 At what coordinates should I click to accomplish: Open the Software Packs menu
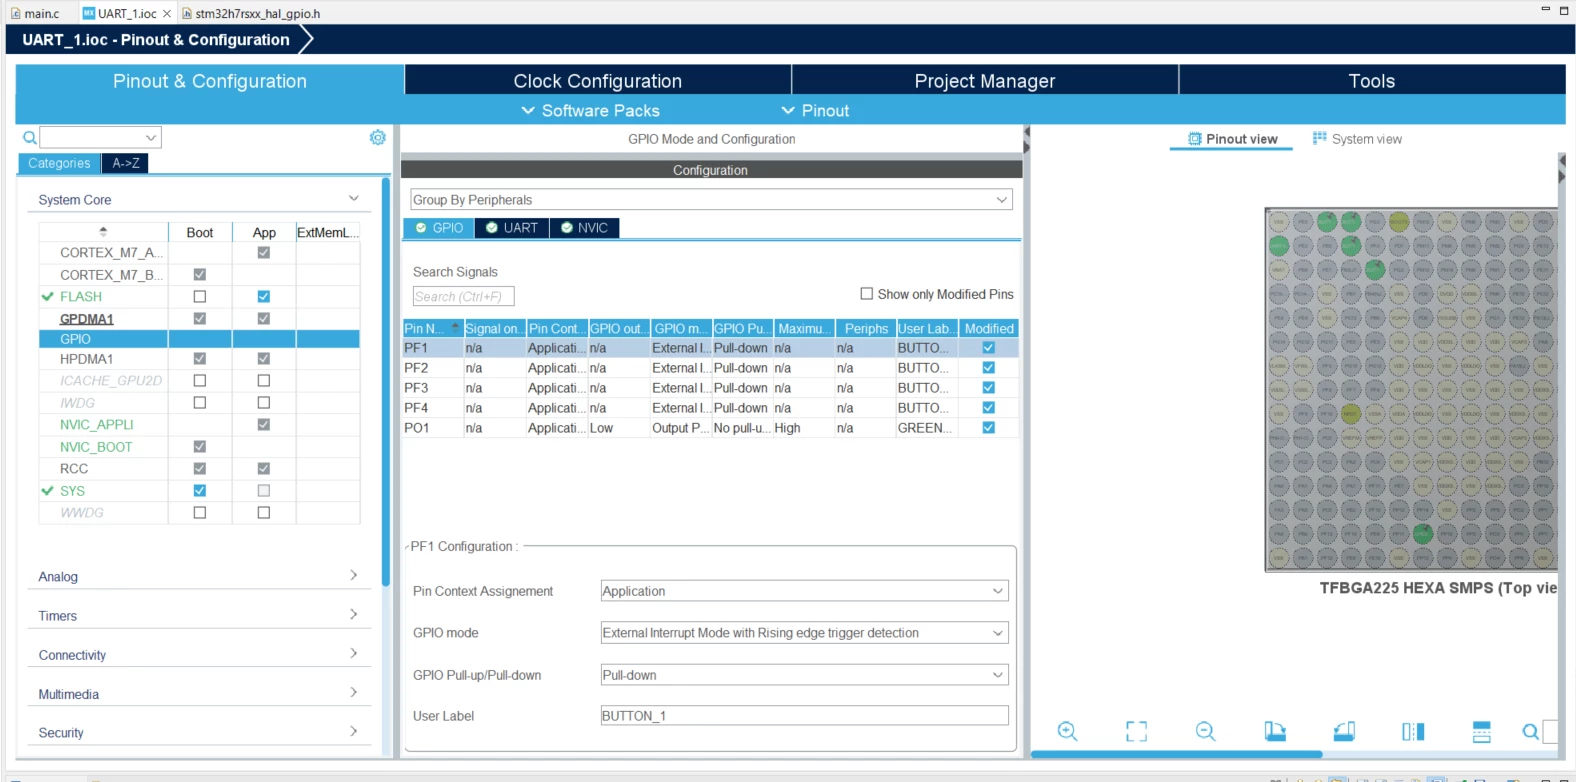[x=590, y=110]
